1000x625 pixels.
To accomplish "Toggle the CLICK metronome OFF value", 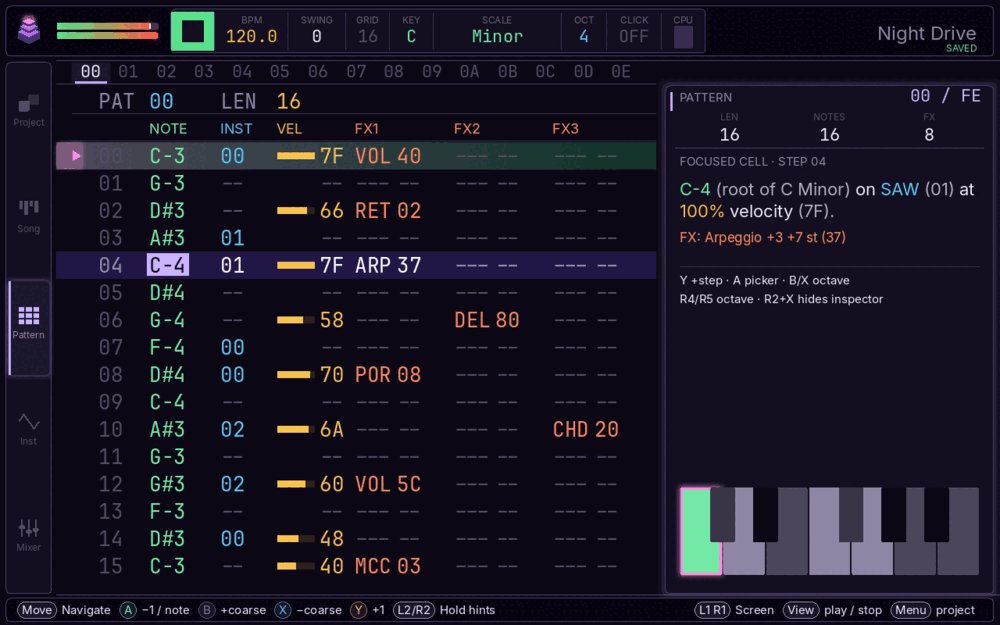I will (x=634, y=36).
